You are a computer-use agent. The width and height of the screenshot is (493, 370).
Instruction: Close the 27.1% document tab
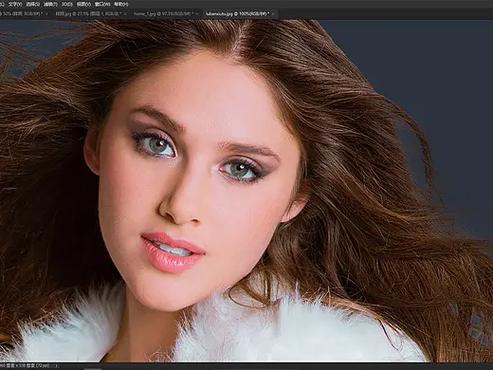point(125,14)
